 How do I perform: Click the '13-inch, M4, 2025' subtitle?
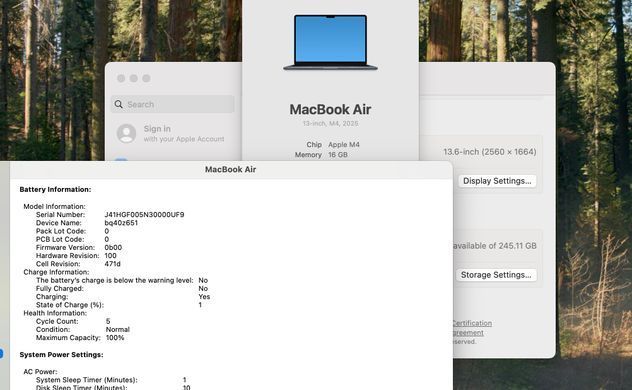[x=331, y=123]
